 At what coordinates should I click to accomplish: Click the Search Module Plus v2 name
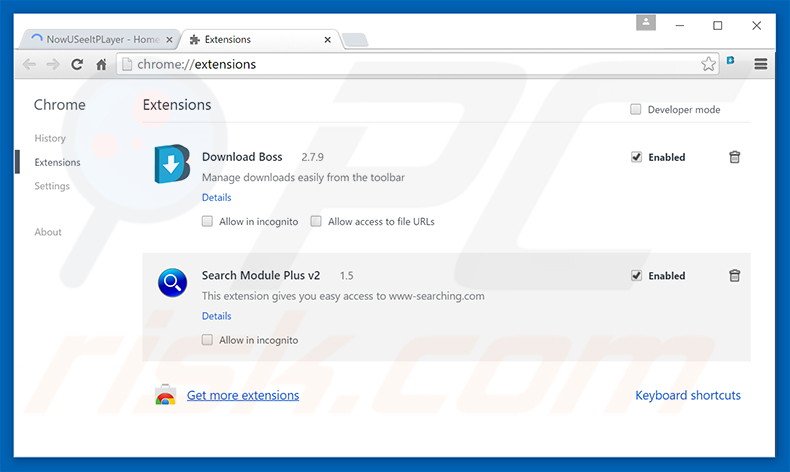pos(261,275)
